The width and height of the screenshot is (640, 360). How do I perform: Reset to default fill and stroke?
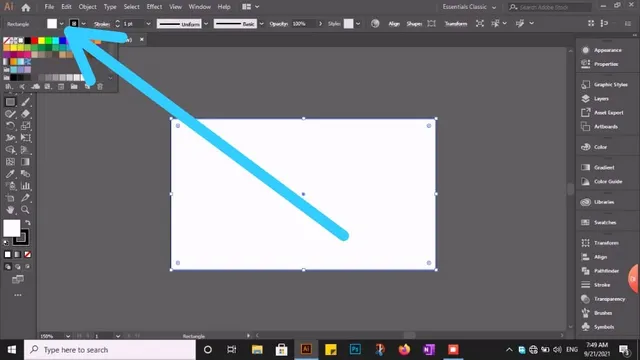click(x=6, y=243)
